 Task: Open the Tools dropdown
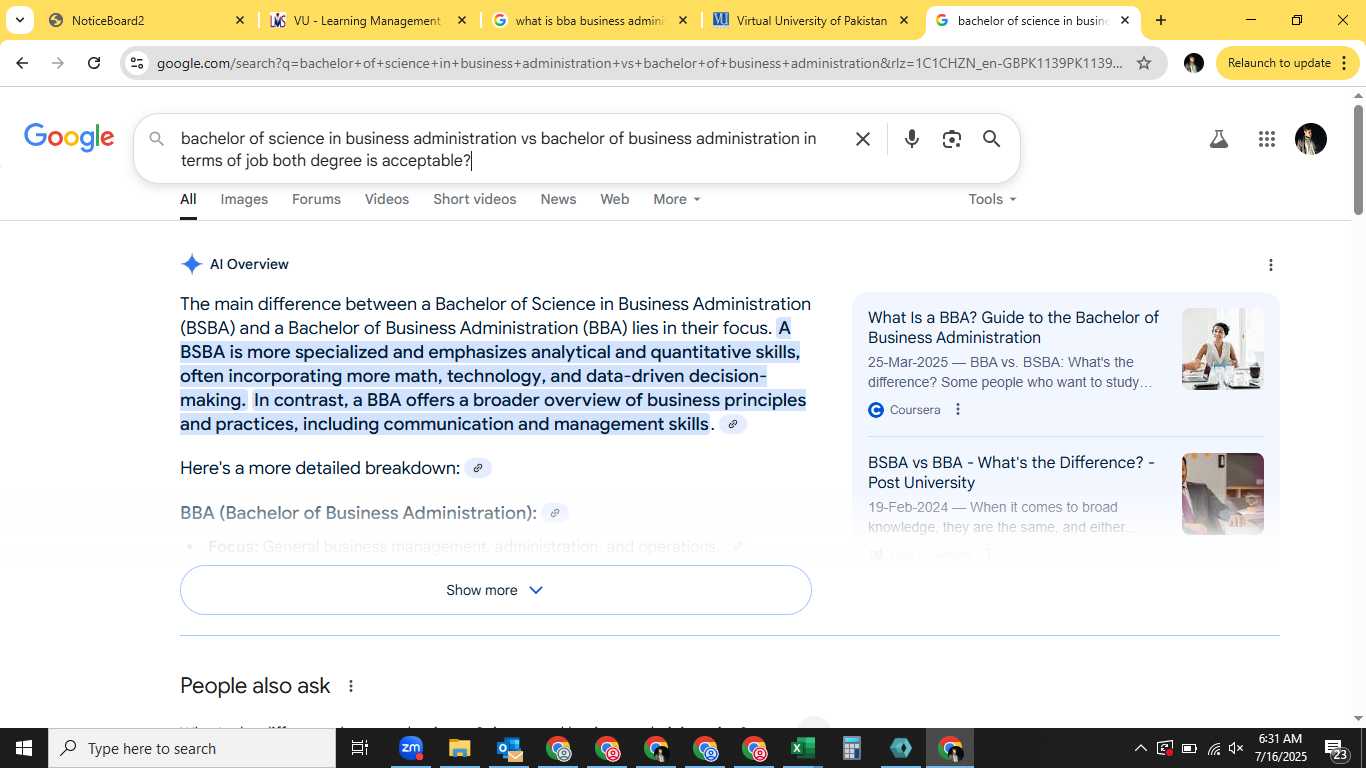tap(992, 199)
